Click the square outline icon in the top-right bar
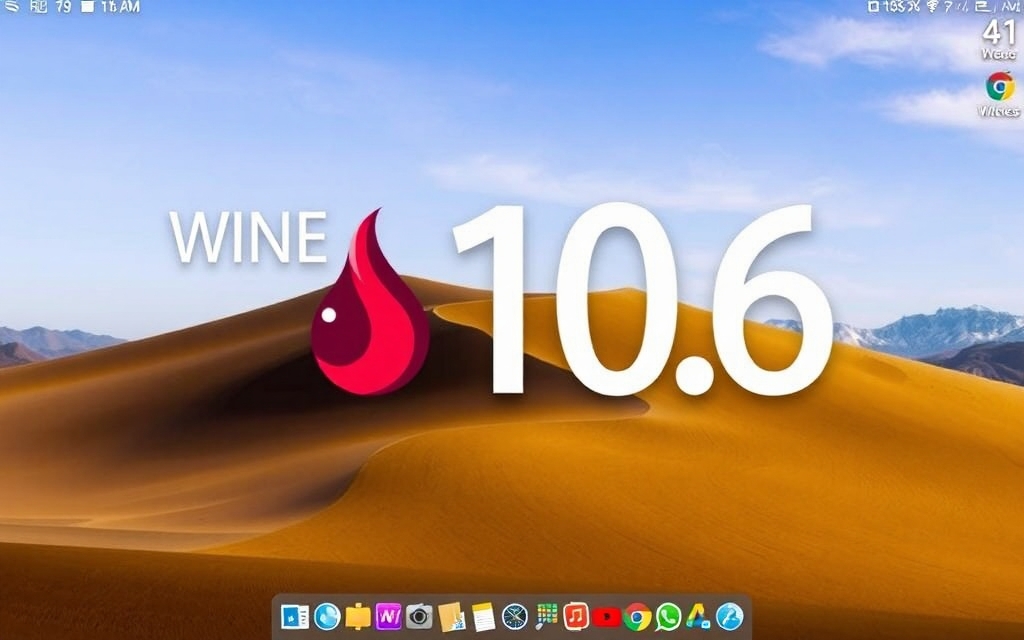This screenshot has height=640, width=1024. [x=874, y=7]
